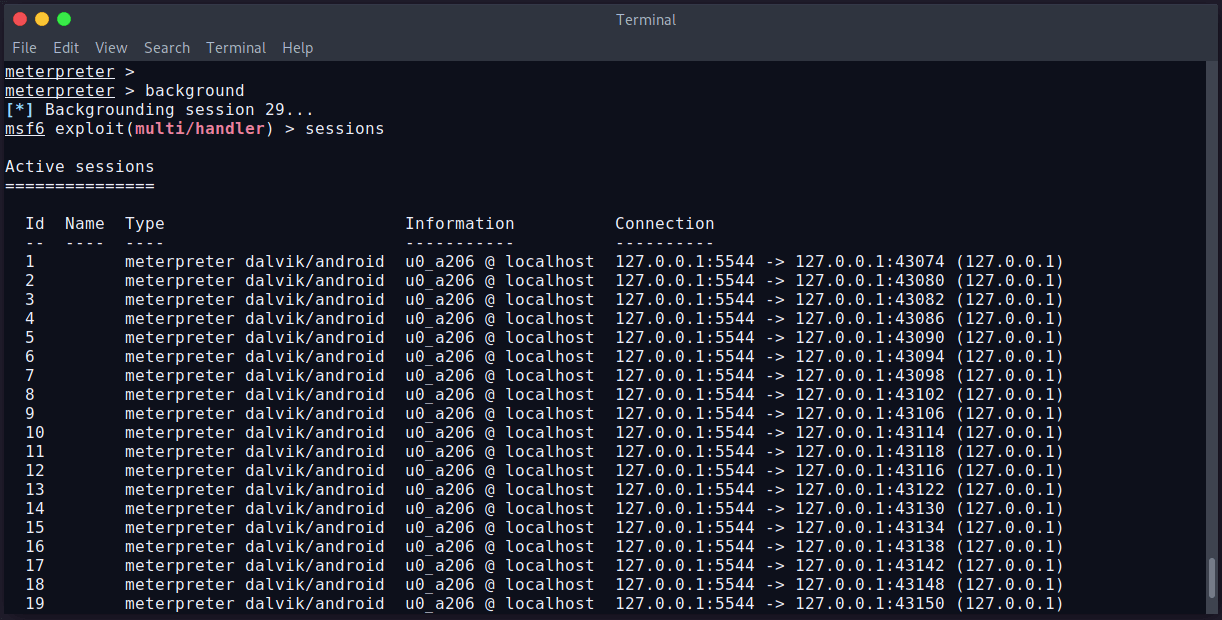Click the "Name" column header
The height and width of the screenshot is (620, 1222).
(85, 224)
